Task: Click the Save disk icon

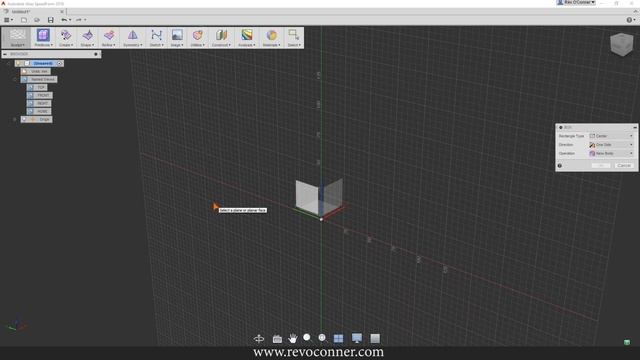Action: point(51,20)
